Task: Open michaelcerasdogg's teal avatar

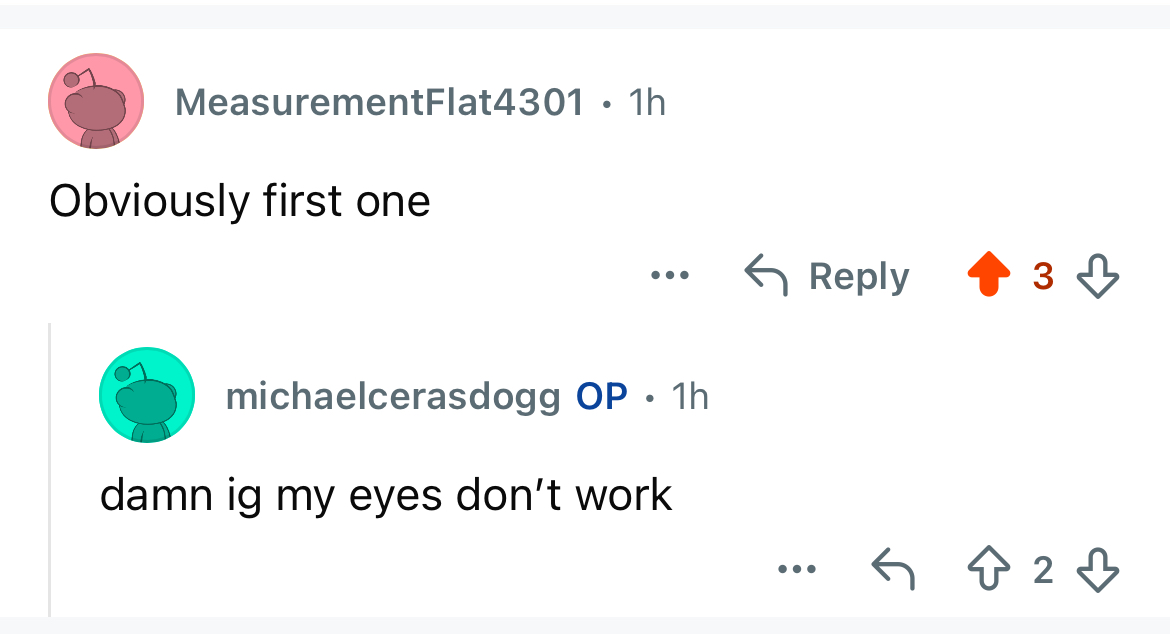Action: tap(147, 396)
